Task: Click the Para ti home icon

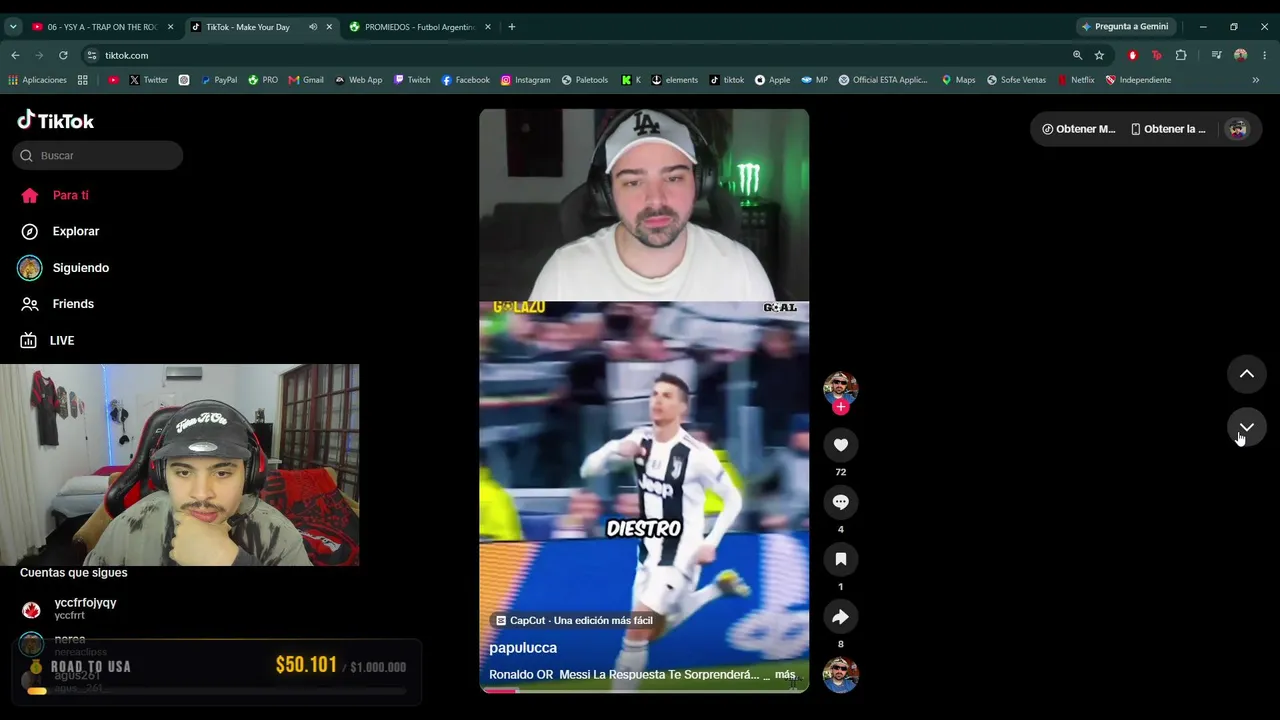Action: coord(30,195)
